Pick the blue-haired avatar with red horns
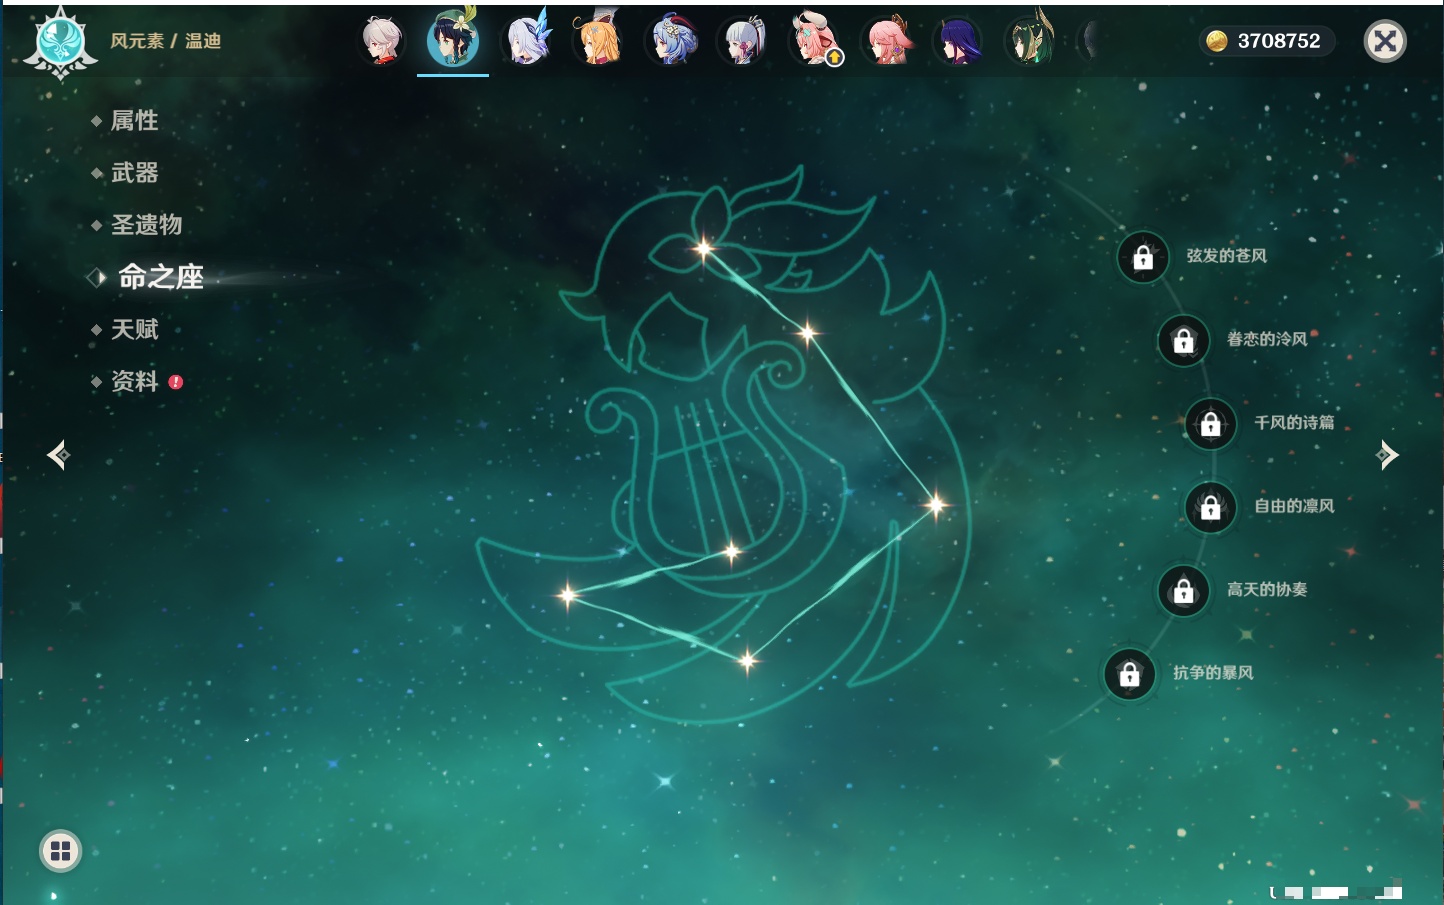The image size is (1444, 905). coord(671,41)
